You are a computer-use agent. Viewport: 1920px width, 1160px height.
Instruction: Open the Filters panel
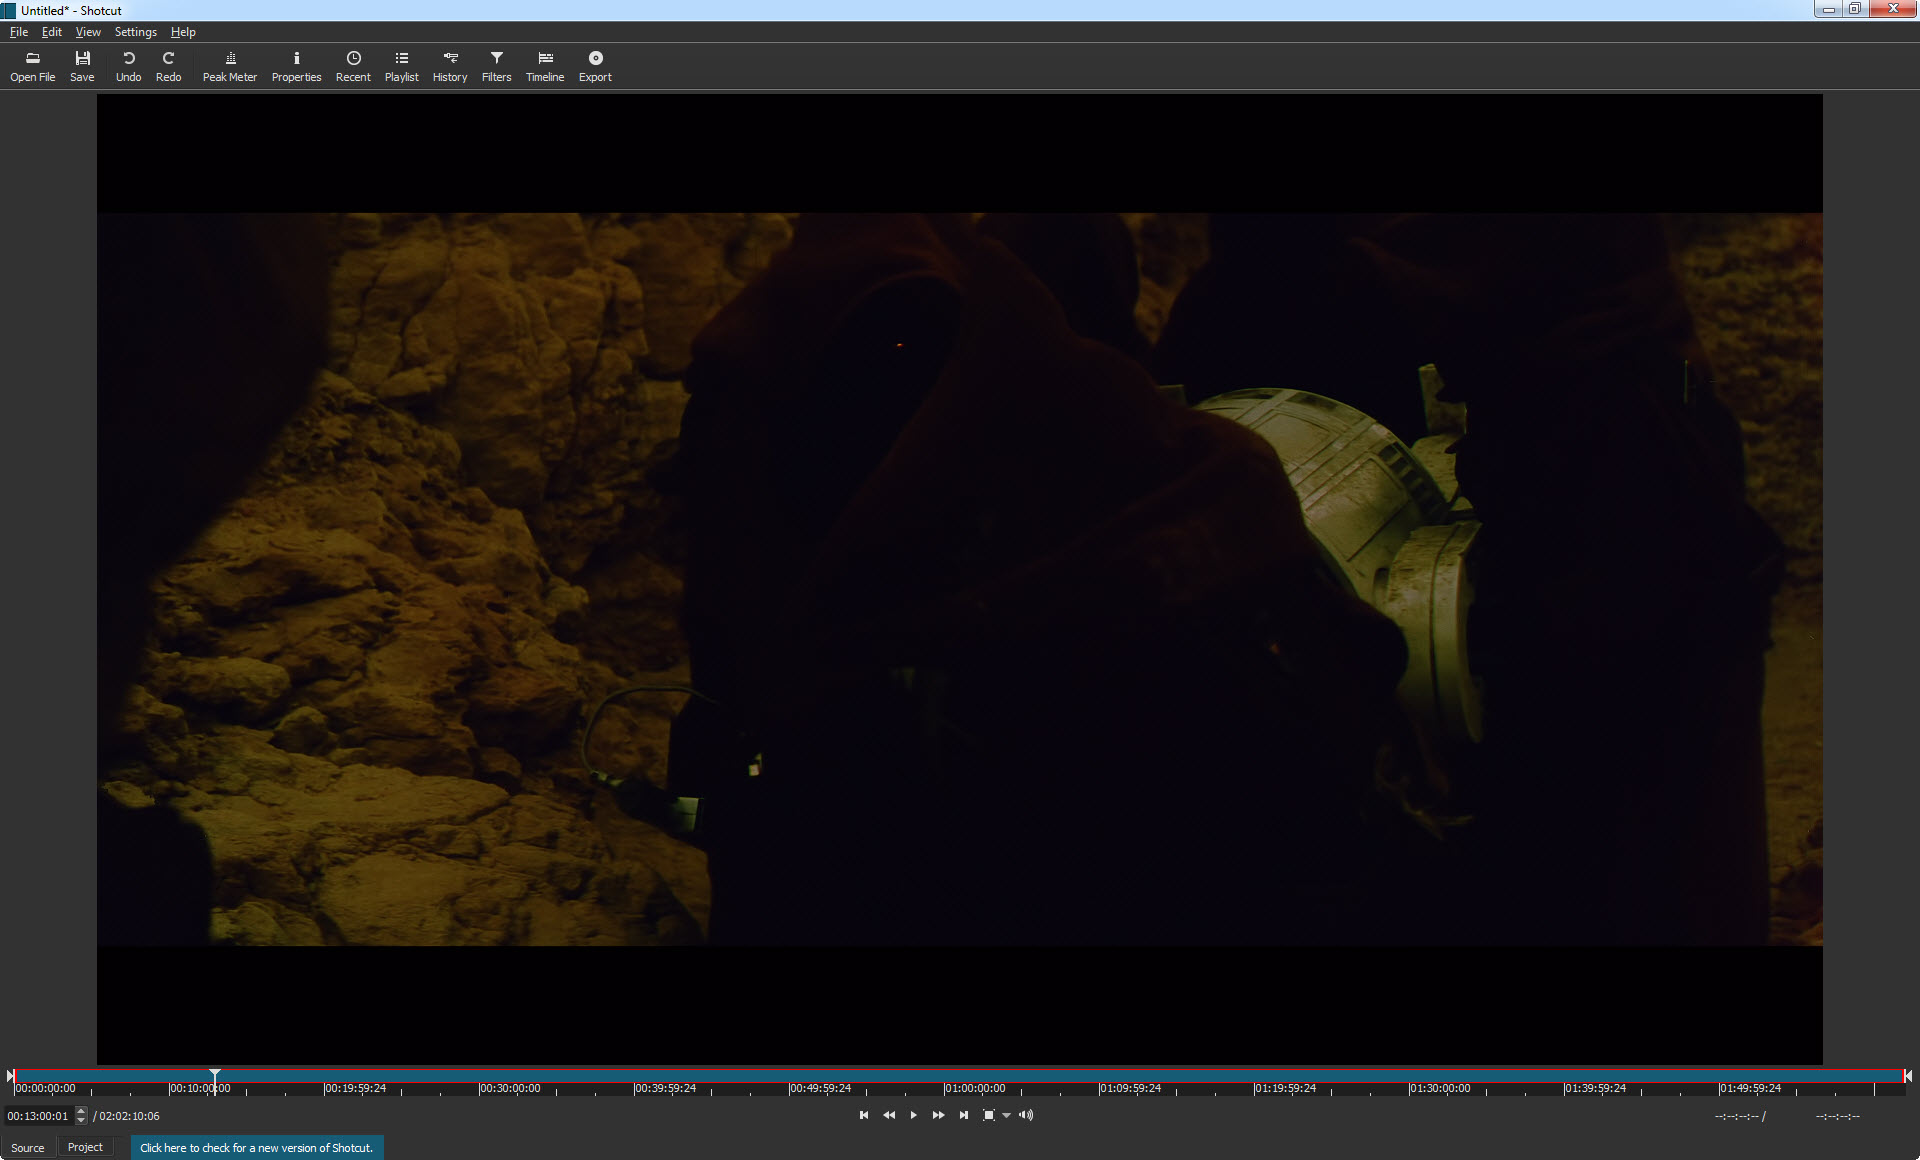[x=496, y=66]
